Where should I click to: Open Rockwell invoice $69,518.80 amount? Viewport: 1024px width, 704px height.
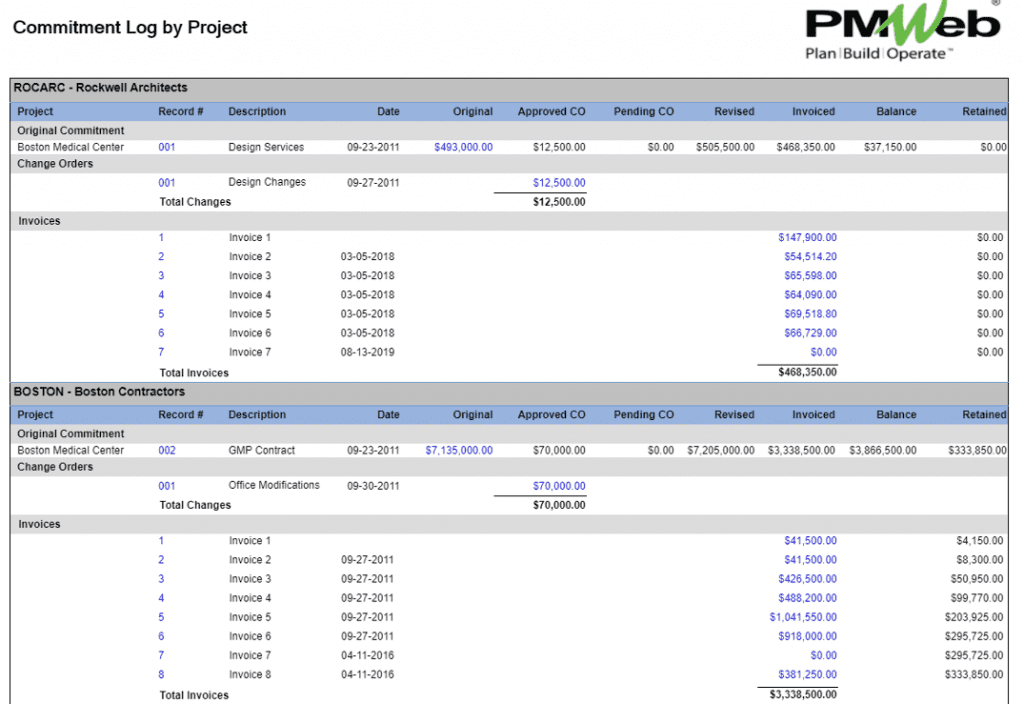(810, 314)
